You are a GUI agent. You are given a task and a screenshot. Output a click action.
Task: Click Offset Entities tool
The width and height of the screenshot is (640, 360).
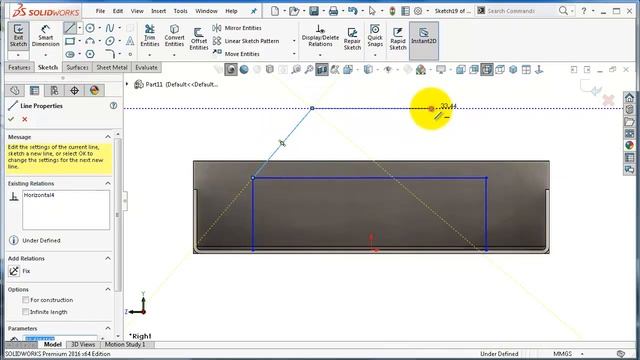tap(199, 39)
